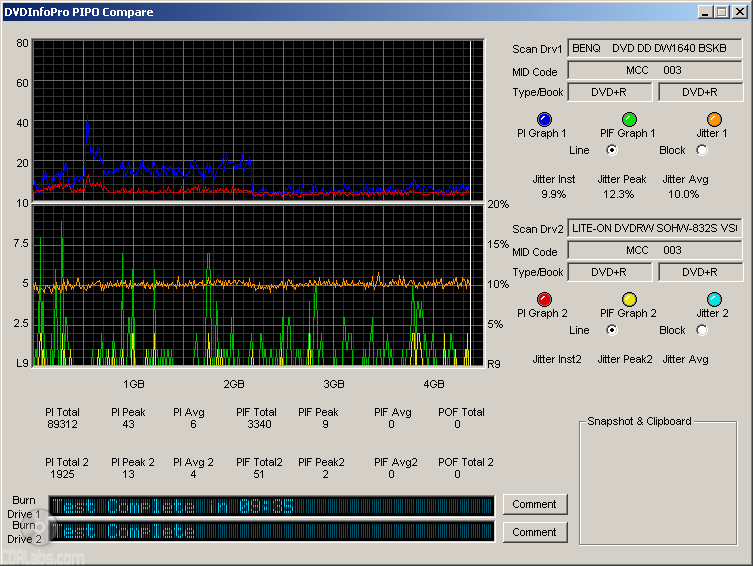Click the Scan Drv1 BENQ drive field
Viewport: 753px width, 566px height.
[655, 48]
